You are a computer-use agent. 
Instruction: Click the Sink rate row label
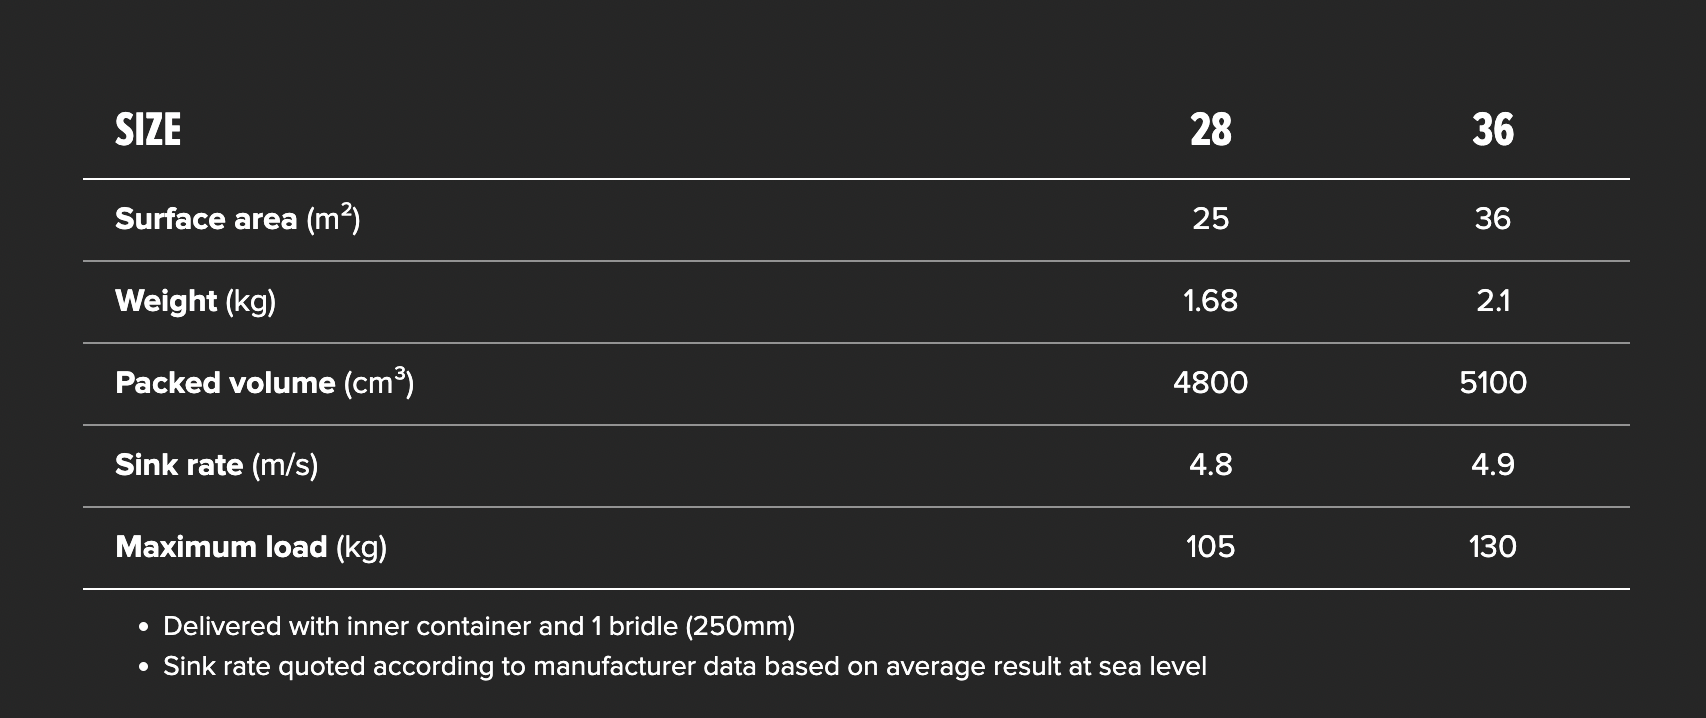tap(216, 465)
